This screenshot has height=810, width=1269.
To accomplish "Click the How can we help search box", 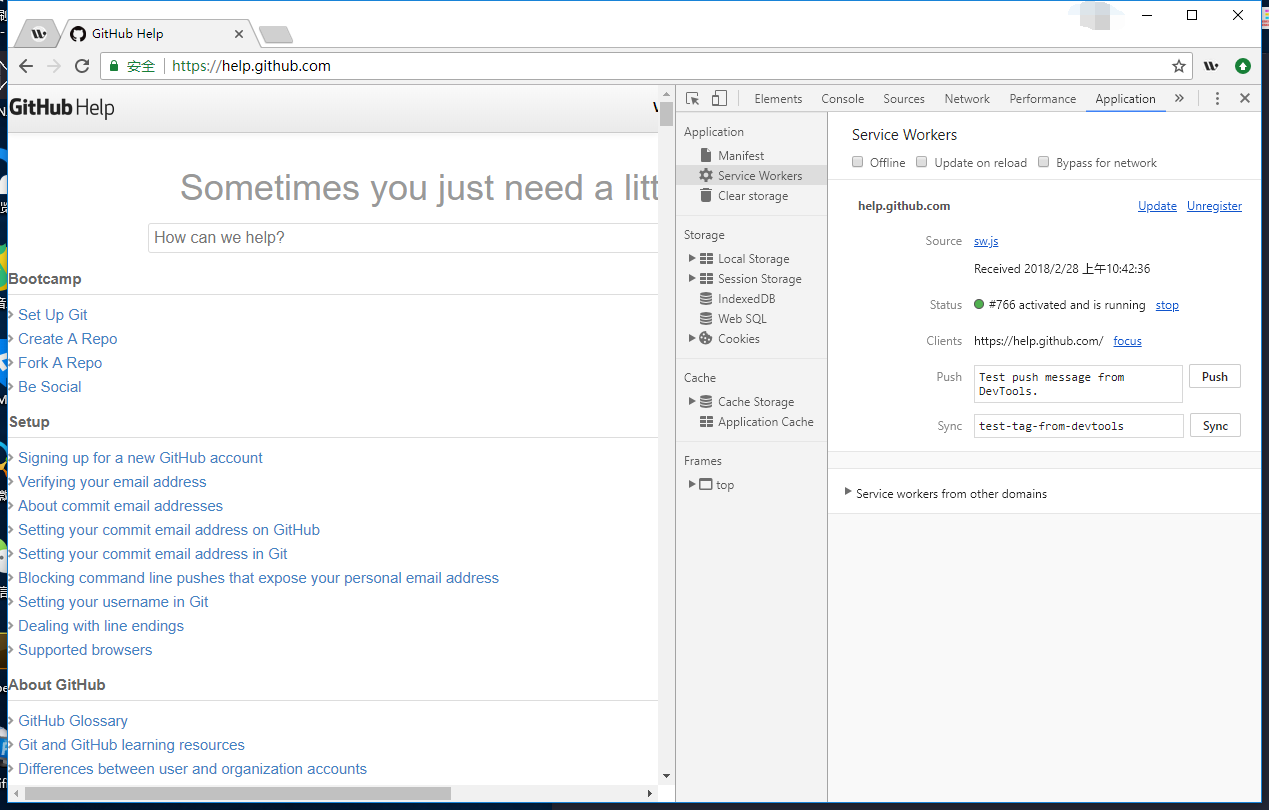I will pos(403,238).
